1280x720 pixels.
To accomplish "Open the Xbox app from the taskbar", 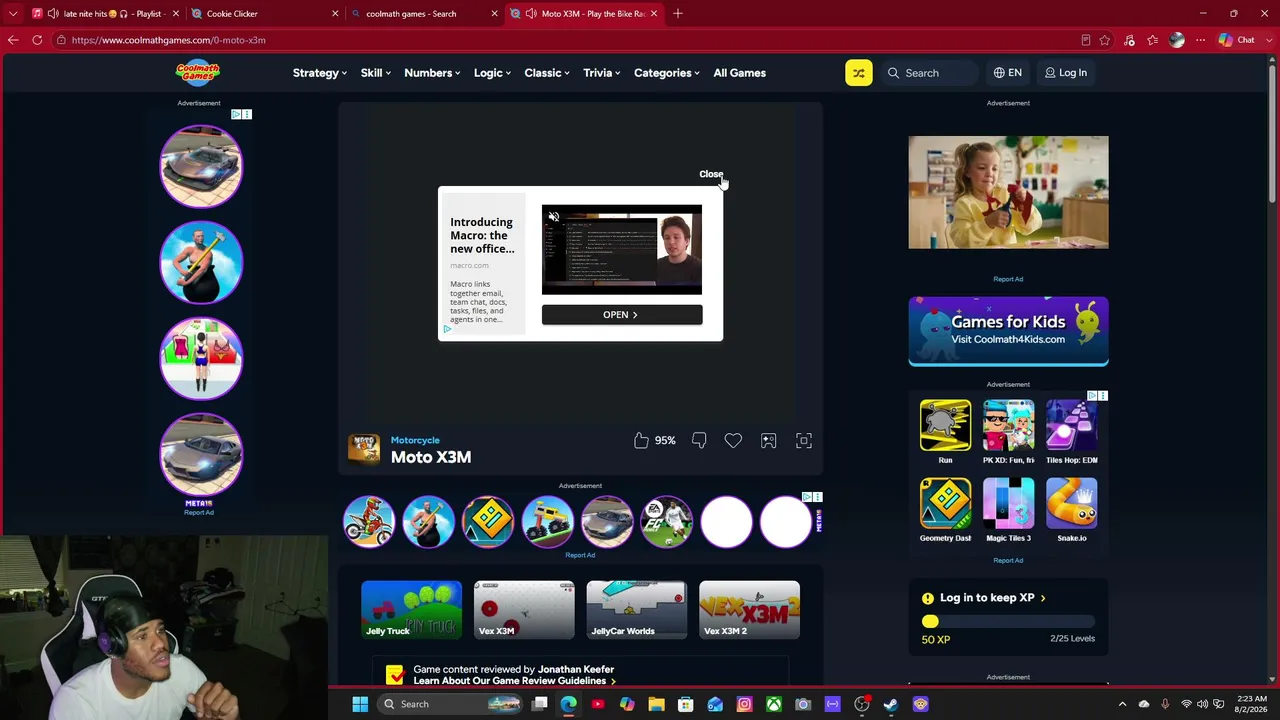I will coord(774,704).
